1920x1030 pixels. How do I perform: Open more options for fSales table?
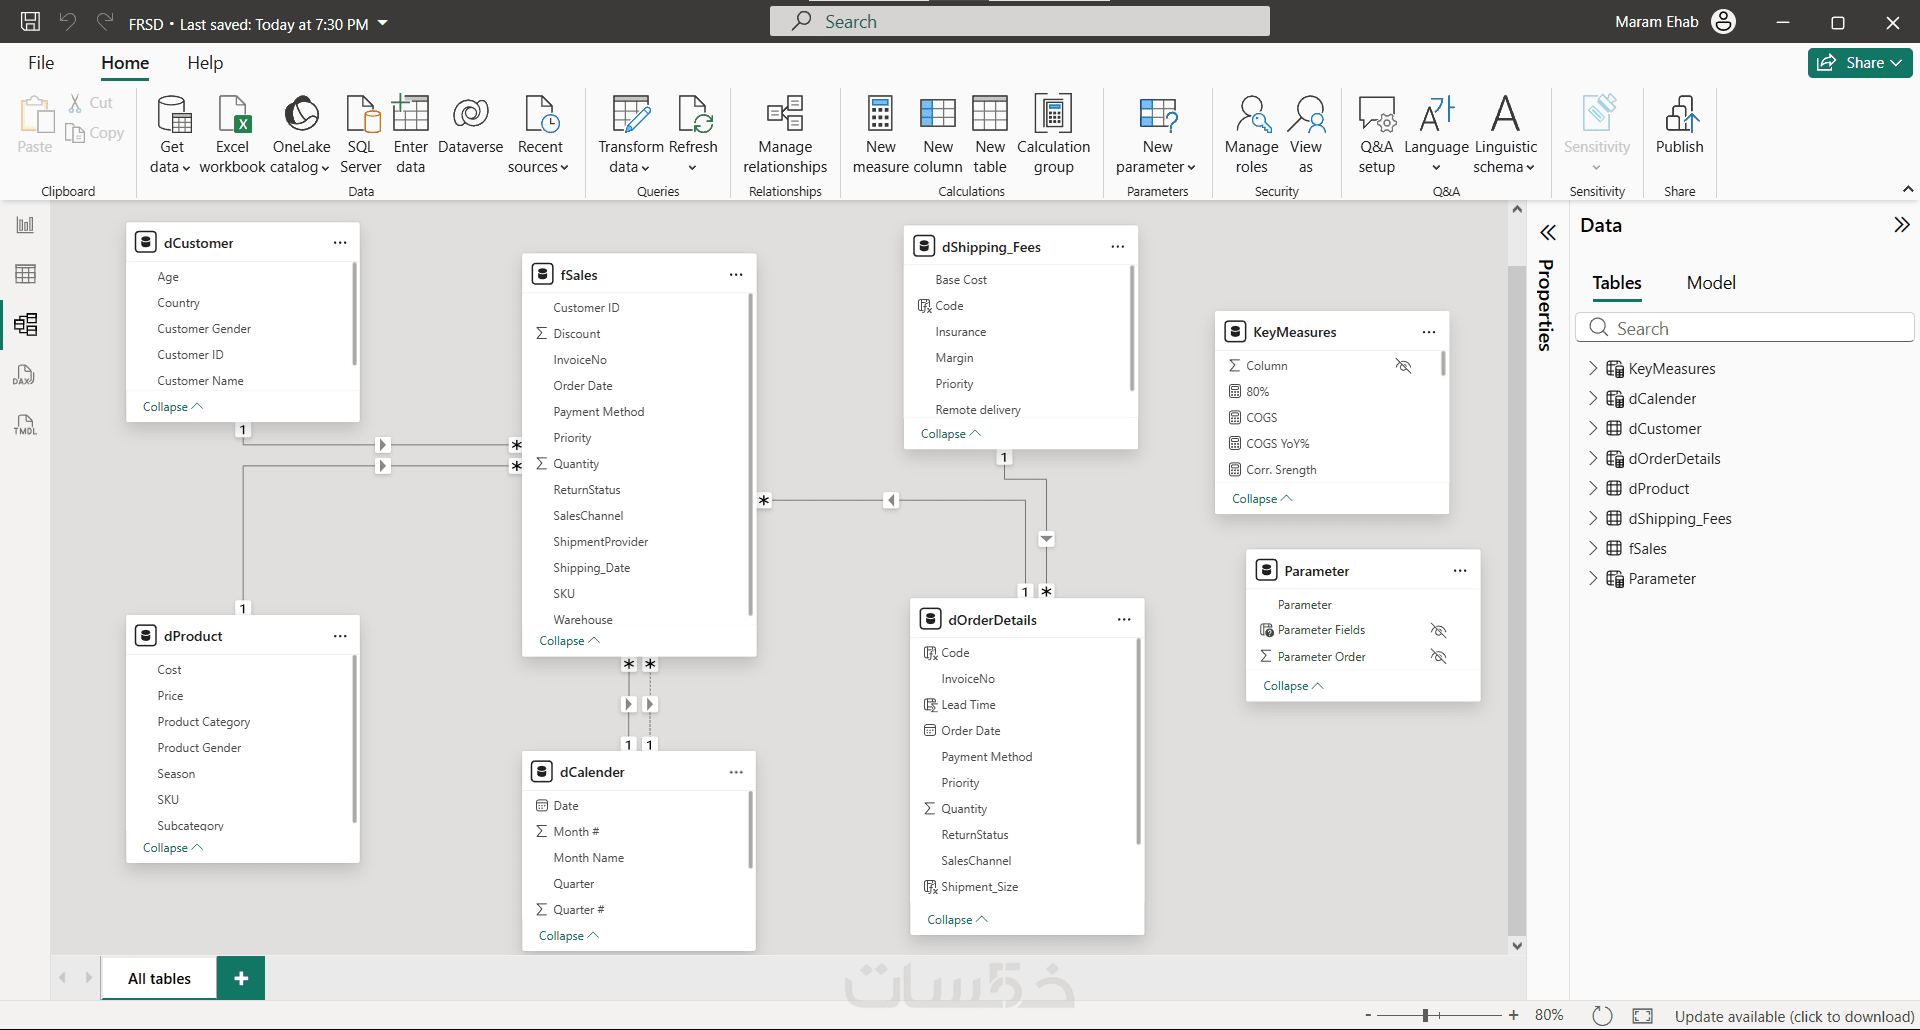736,275
